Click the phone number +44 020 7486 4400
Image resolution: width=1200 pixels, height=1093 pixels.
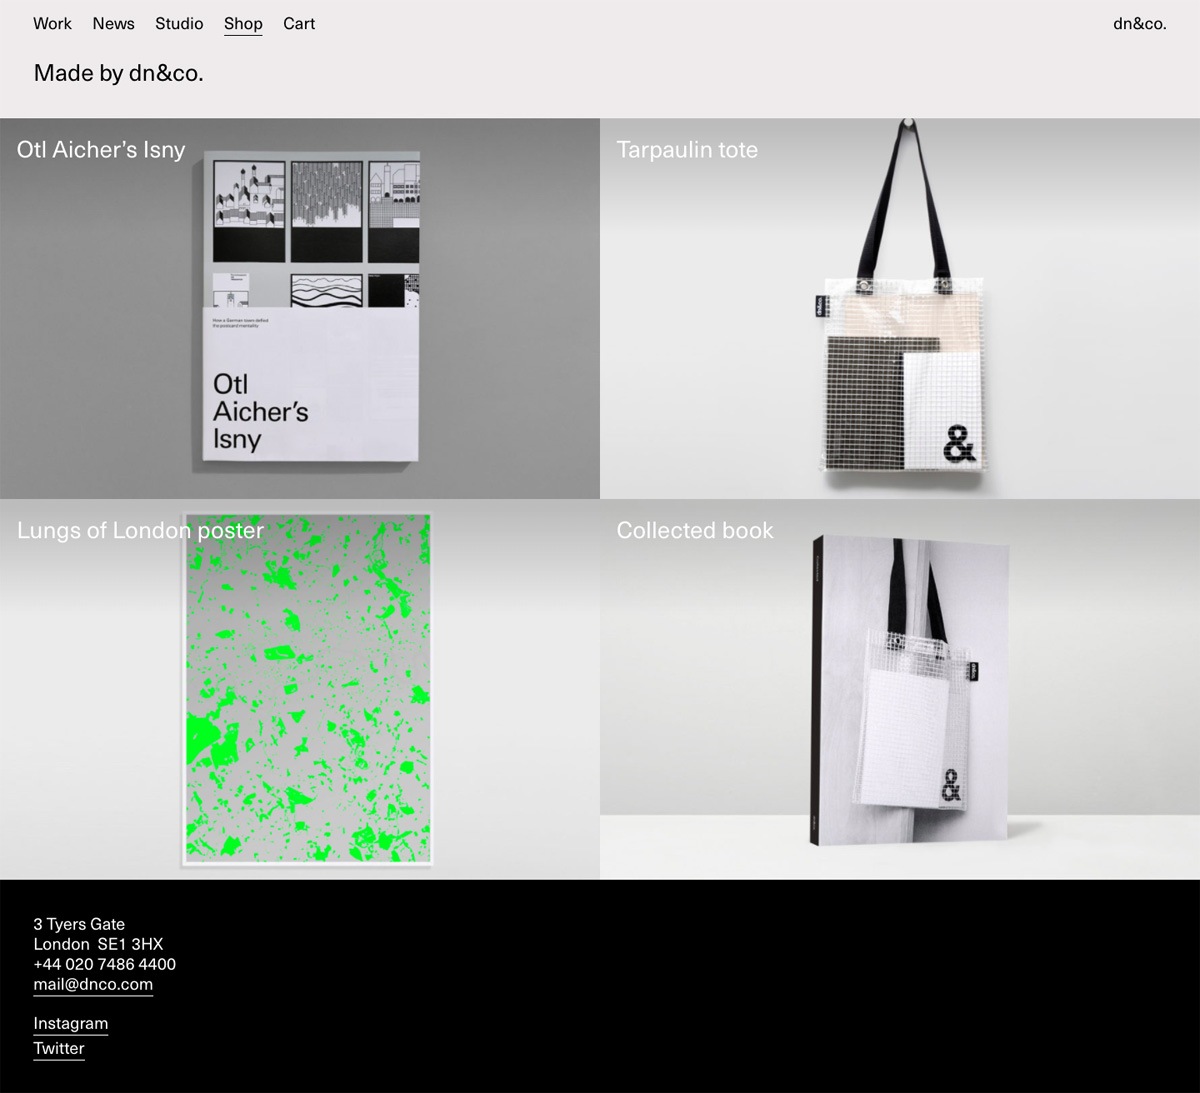104,964
